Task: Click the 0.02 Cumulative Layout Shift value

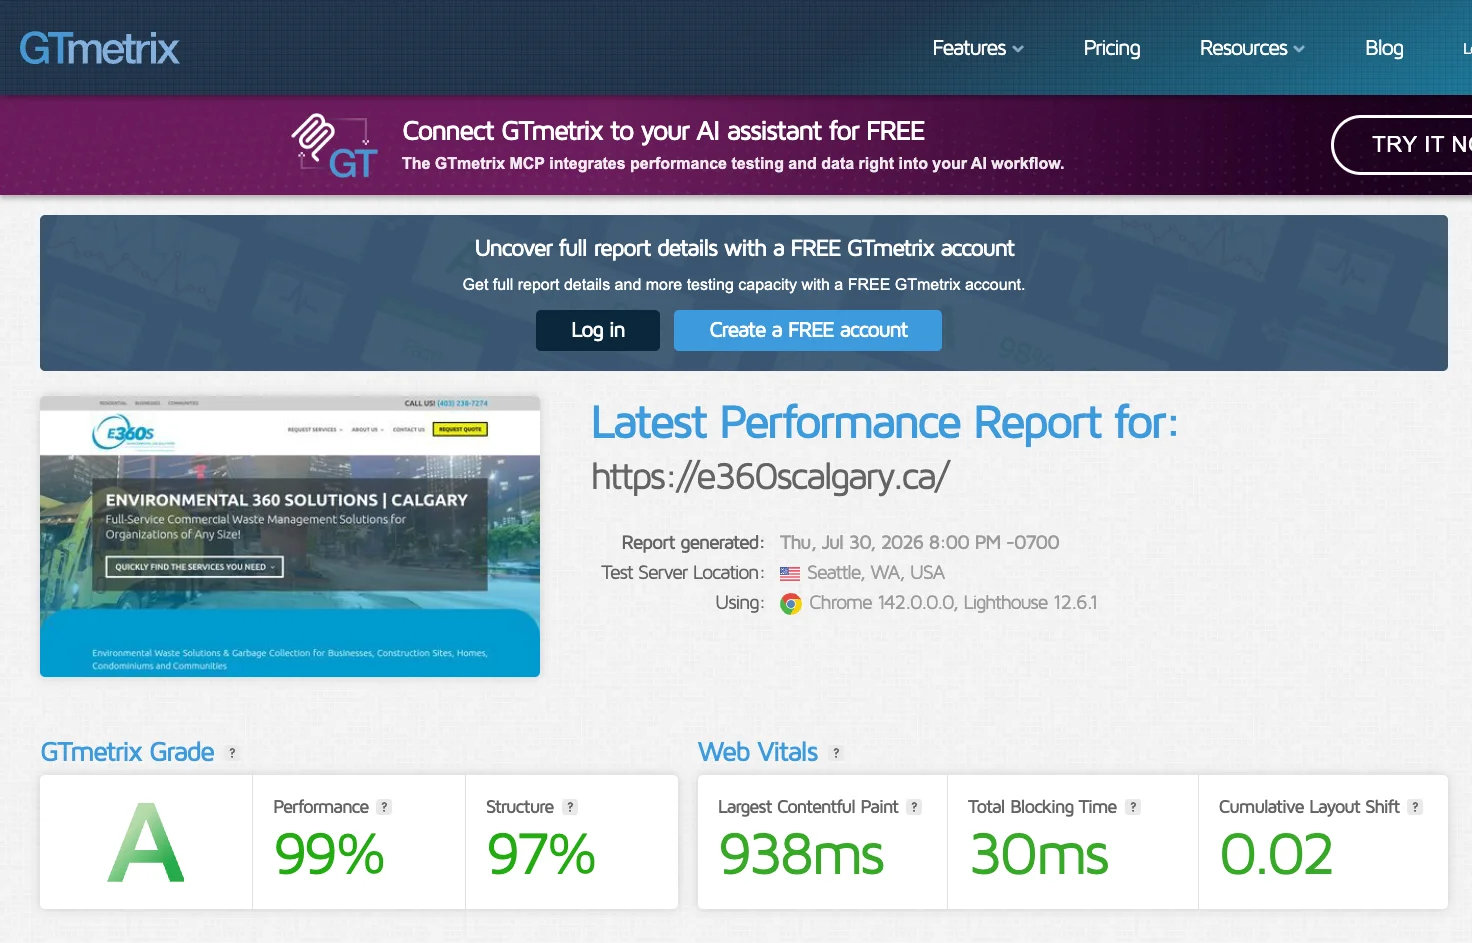Action: [x=1276, y=855]
